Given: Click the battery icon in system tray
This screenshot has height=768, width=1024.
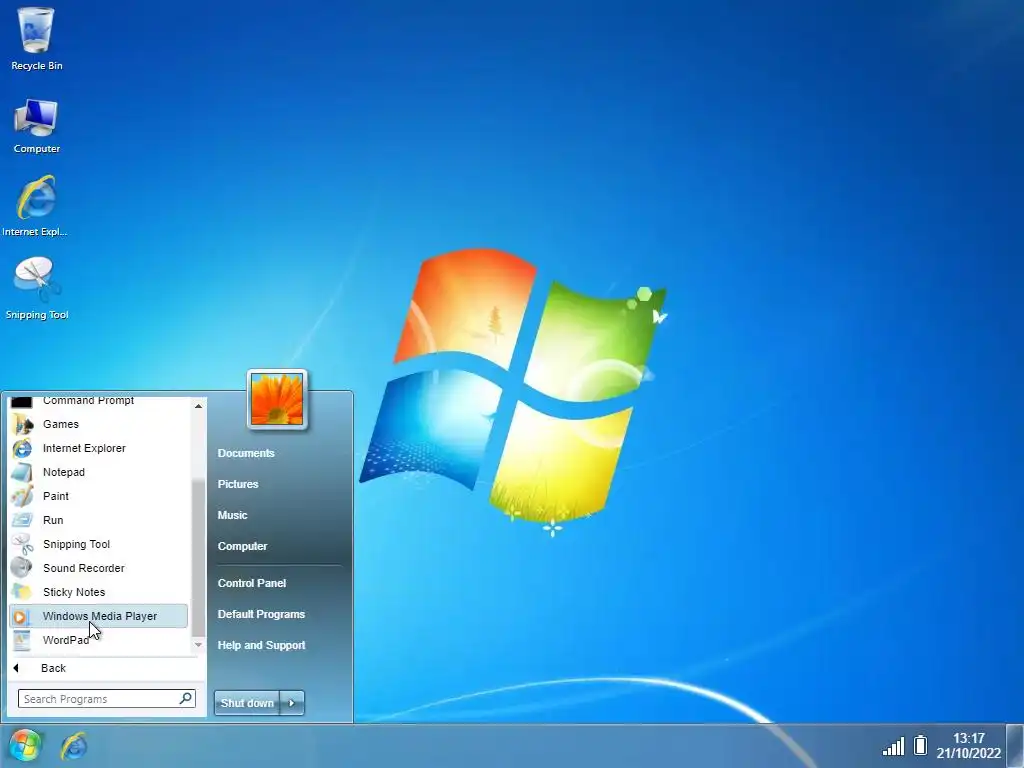Looking at the screenshot, I should click(920, 745).
